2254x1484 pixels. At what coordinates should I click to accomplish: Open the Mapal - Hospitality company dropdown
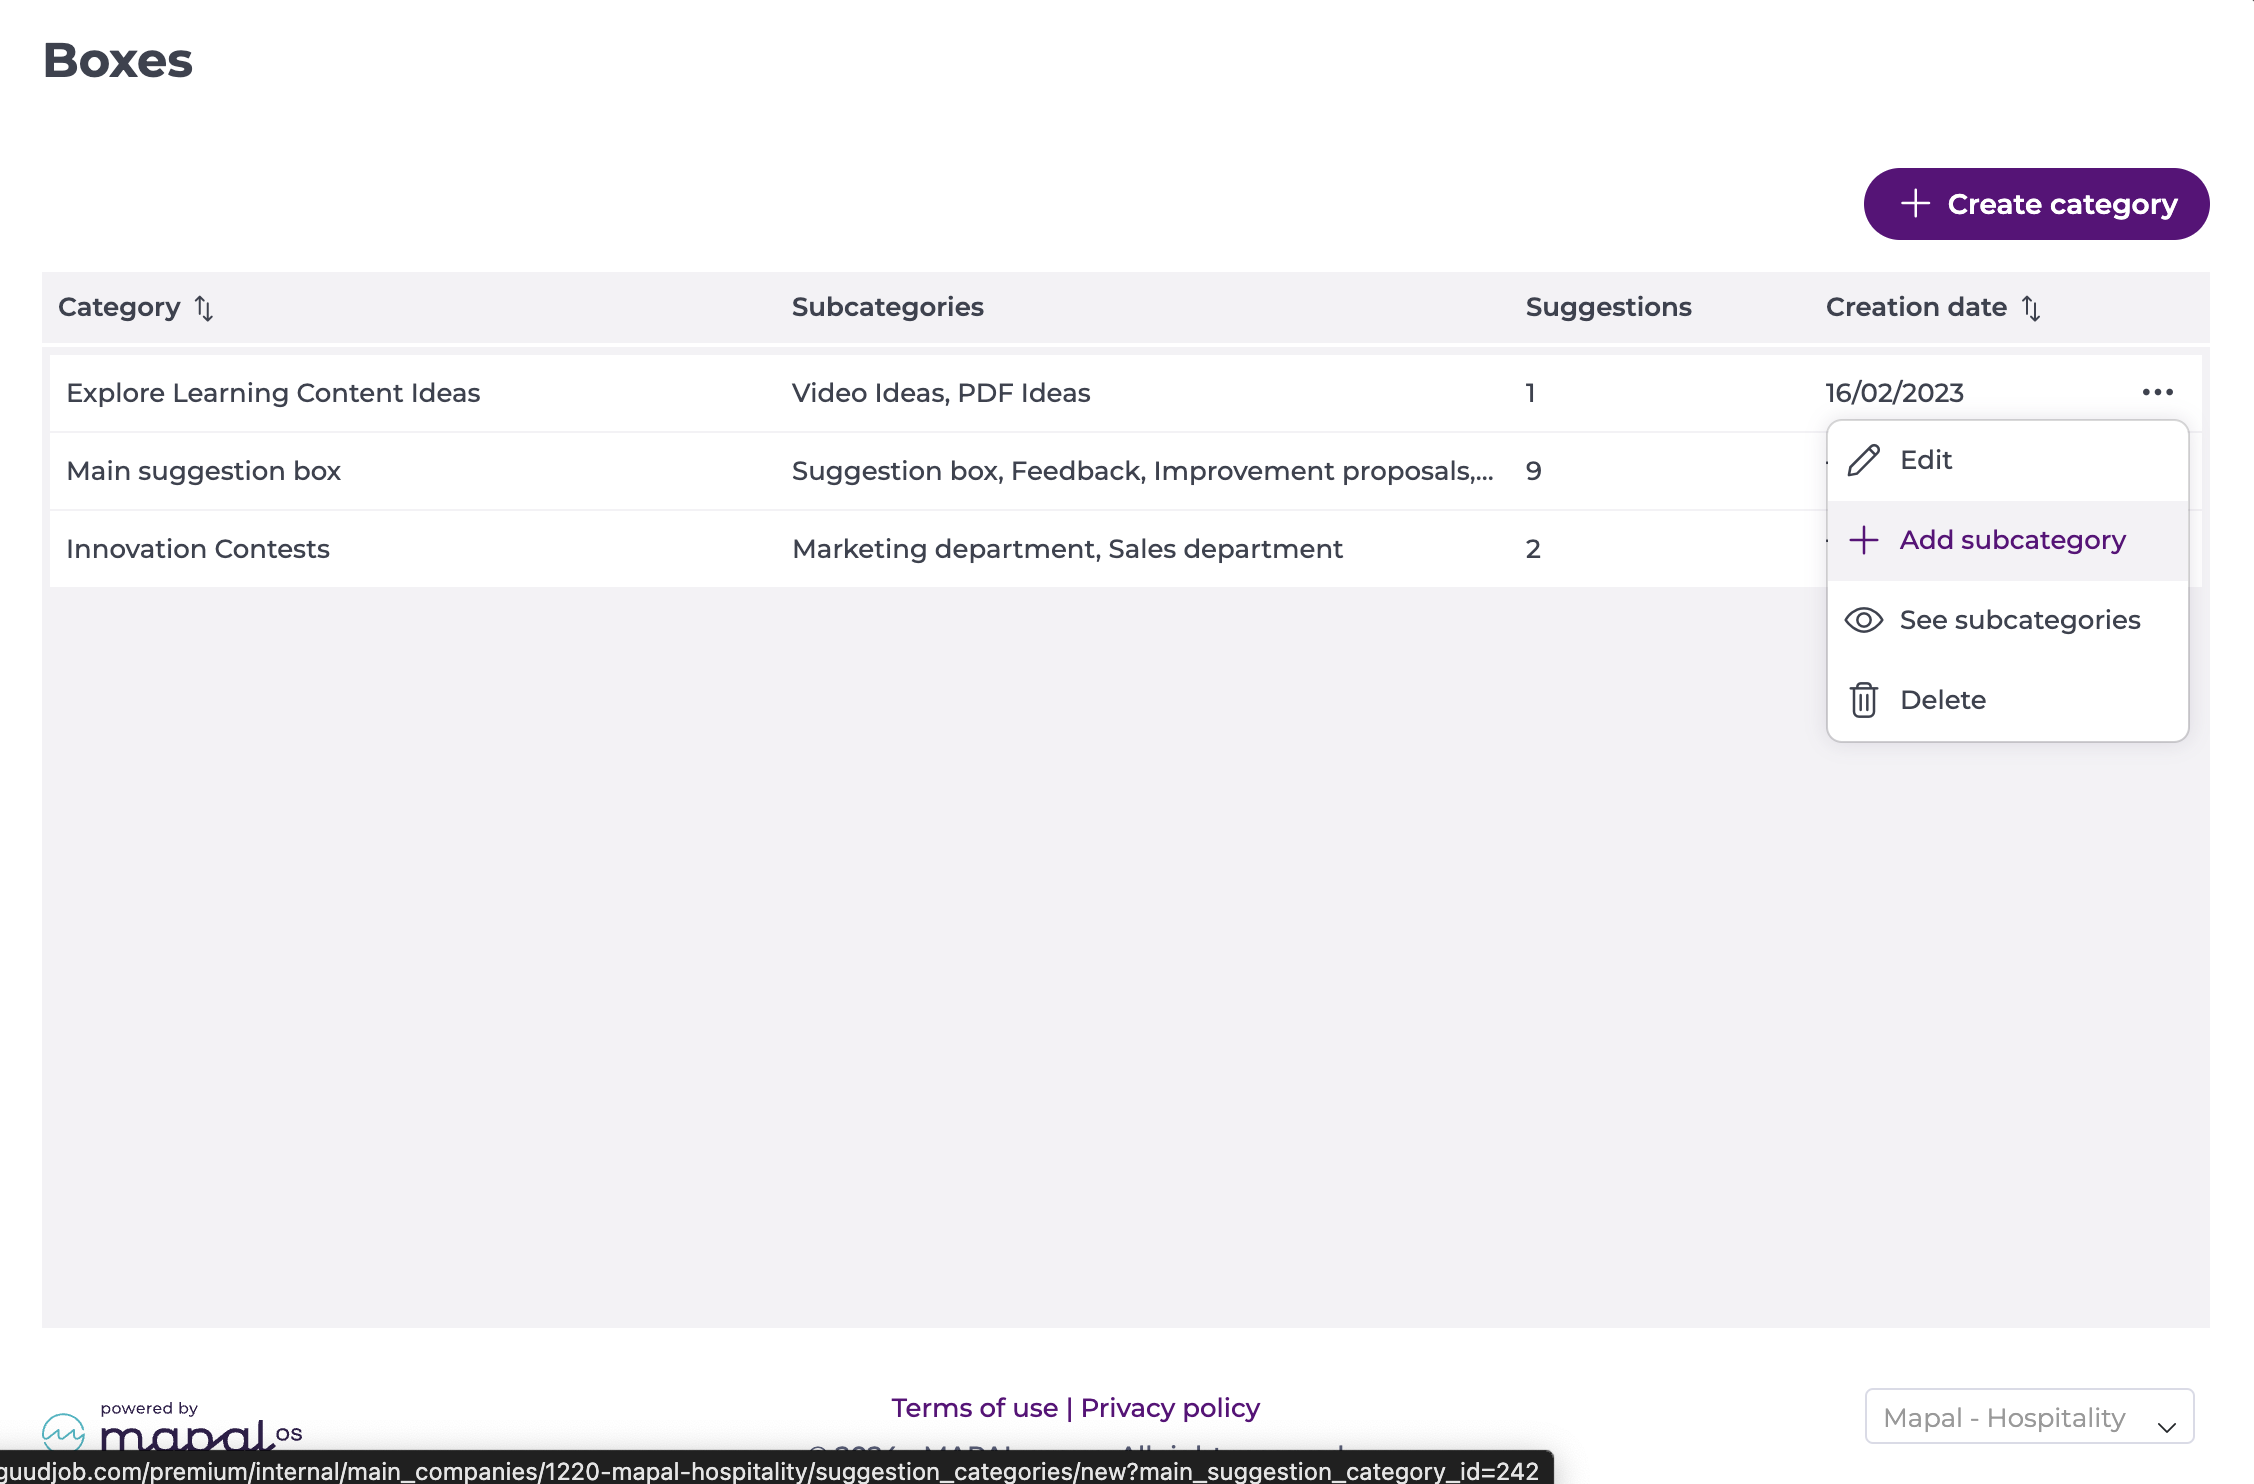click(x=2004, y=1417)
